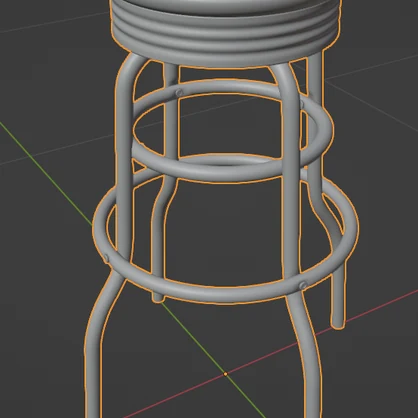
Task: Select the orange object origin point
Action: tap(226, 374)
